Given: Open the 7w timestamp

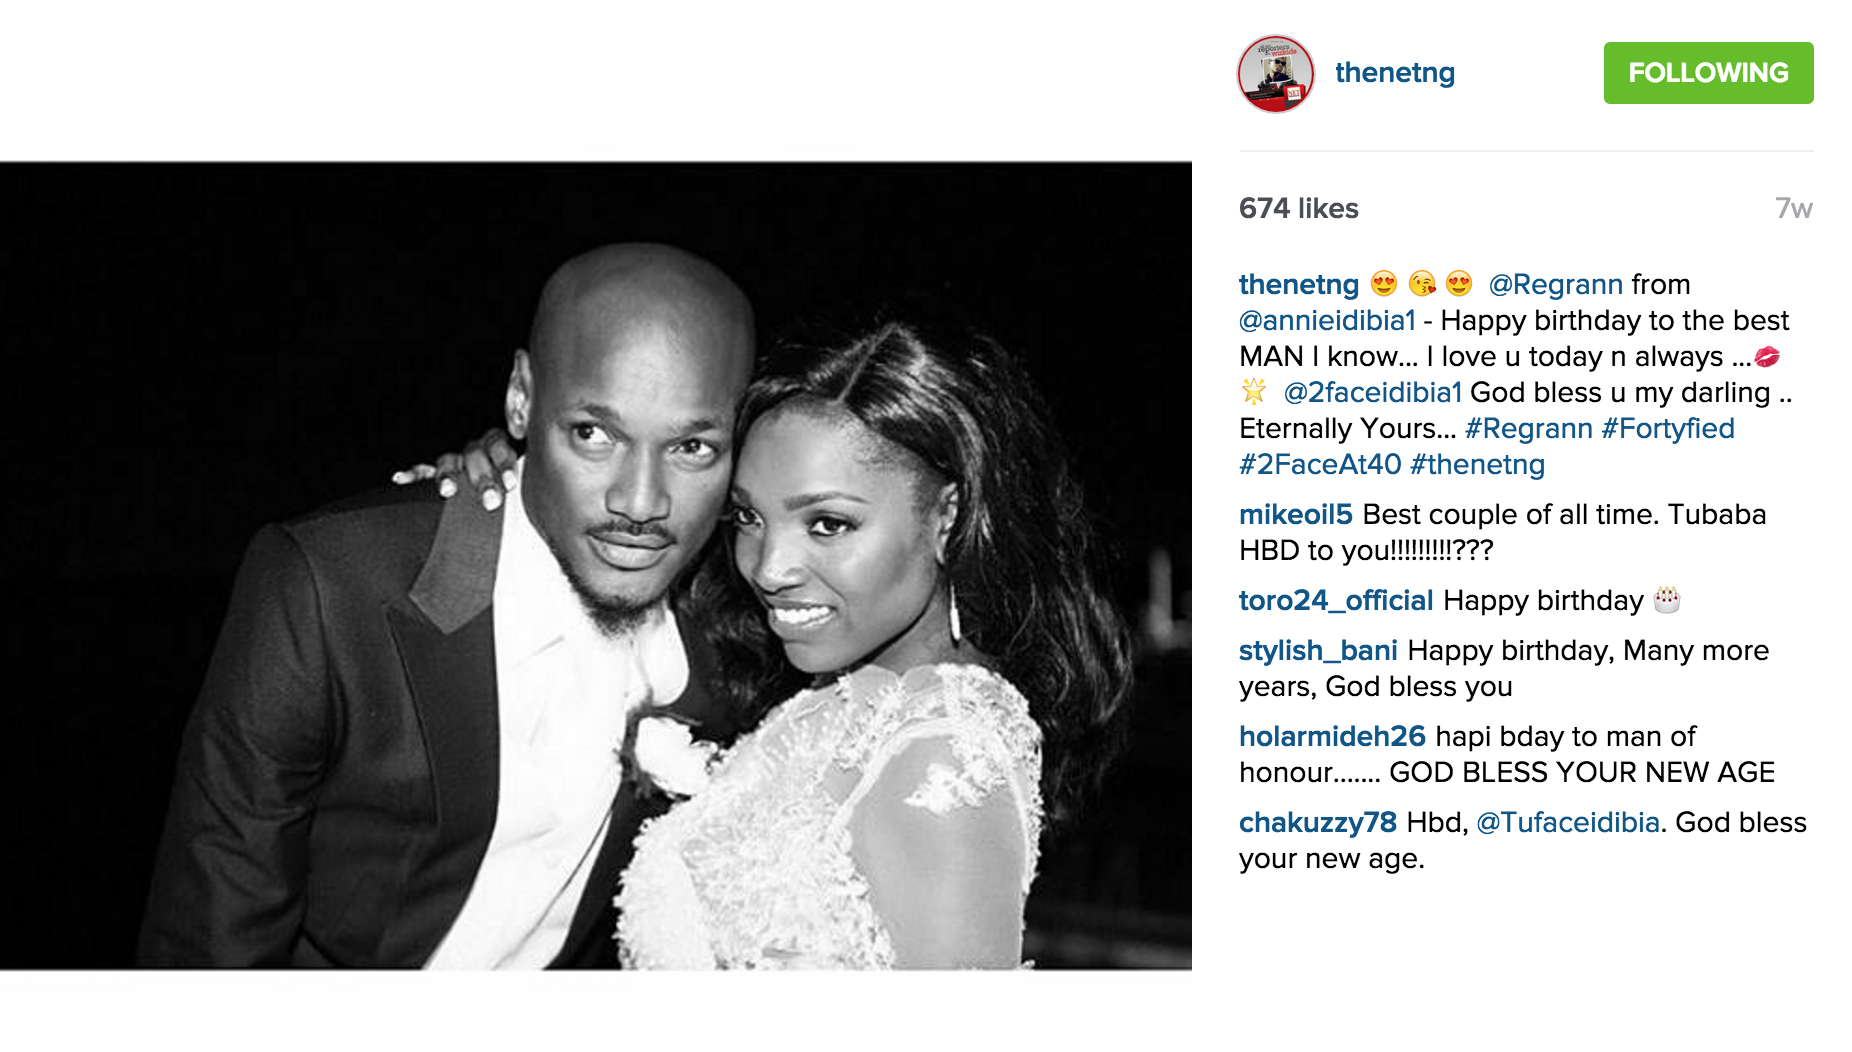Looking at the screenshot, I should click(x=1793, y=208).
